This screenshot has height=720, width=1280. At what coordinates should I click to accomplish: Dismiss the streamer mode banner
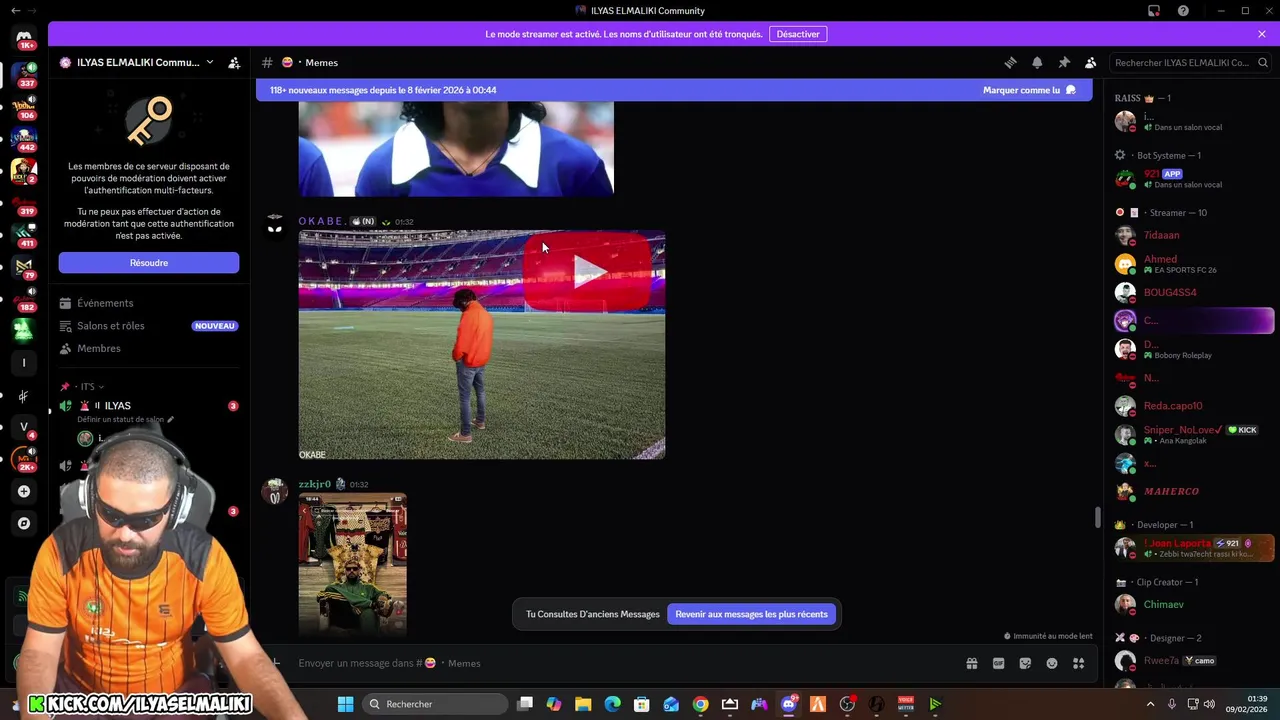pyautogui.click(x=1262, y=34)
